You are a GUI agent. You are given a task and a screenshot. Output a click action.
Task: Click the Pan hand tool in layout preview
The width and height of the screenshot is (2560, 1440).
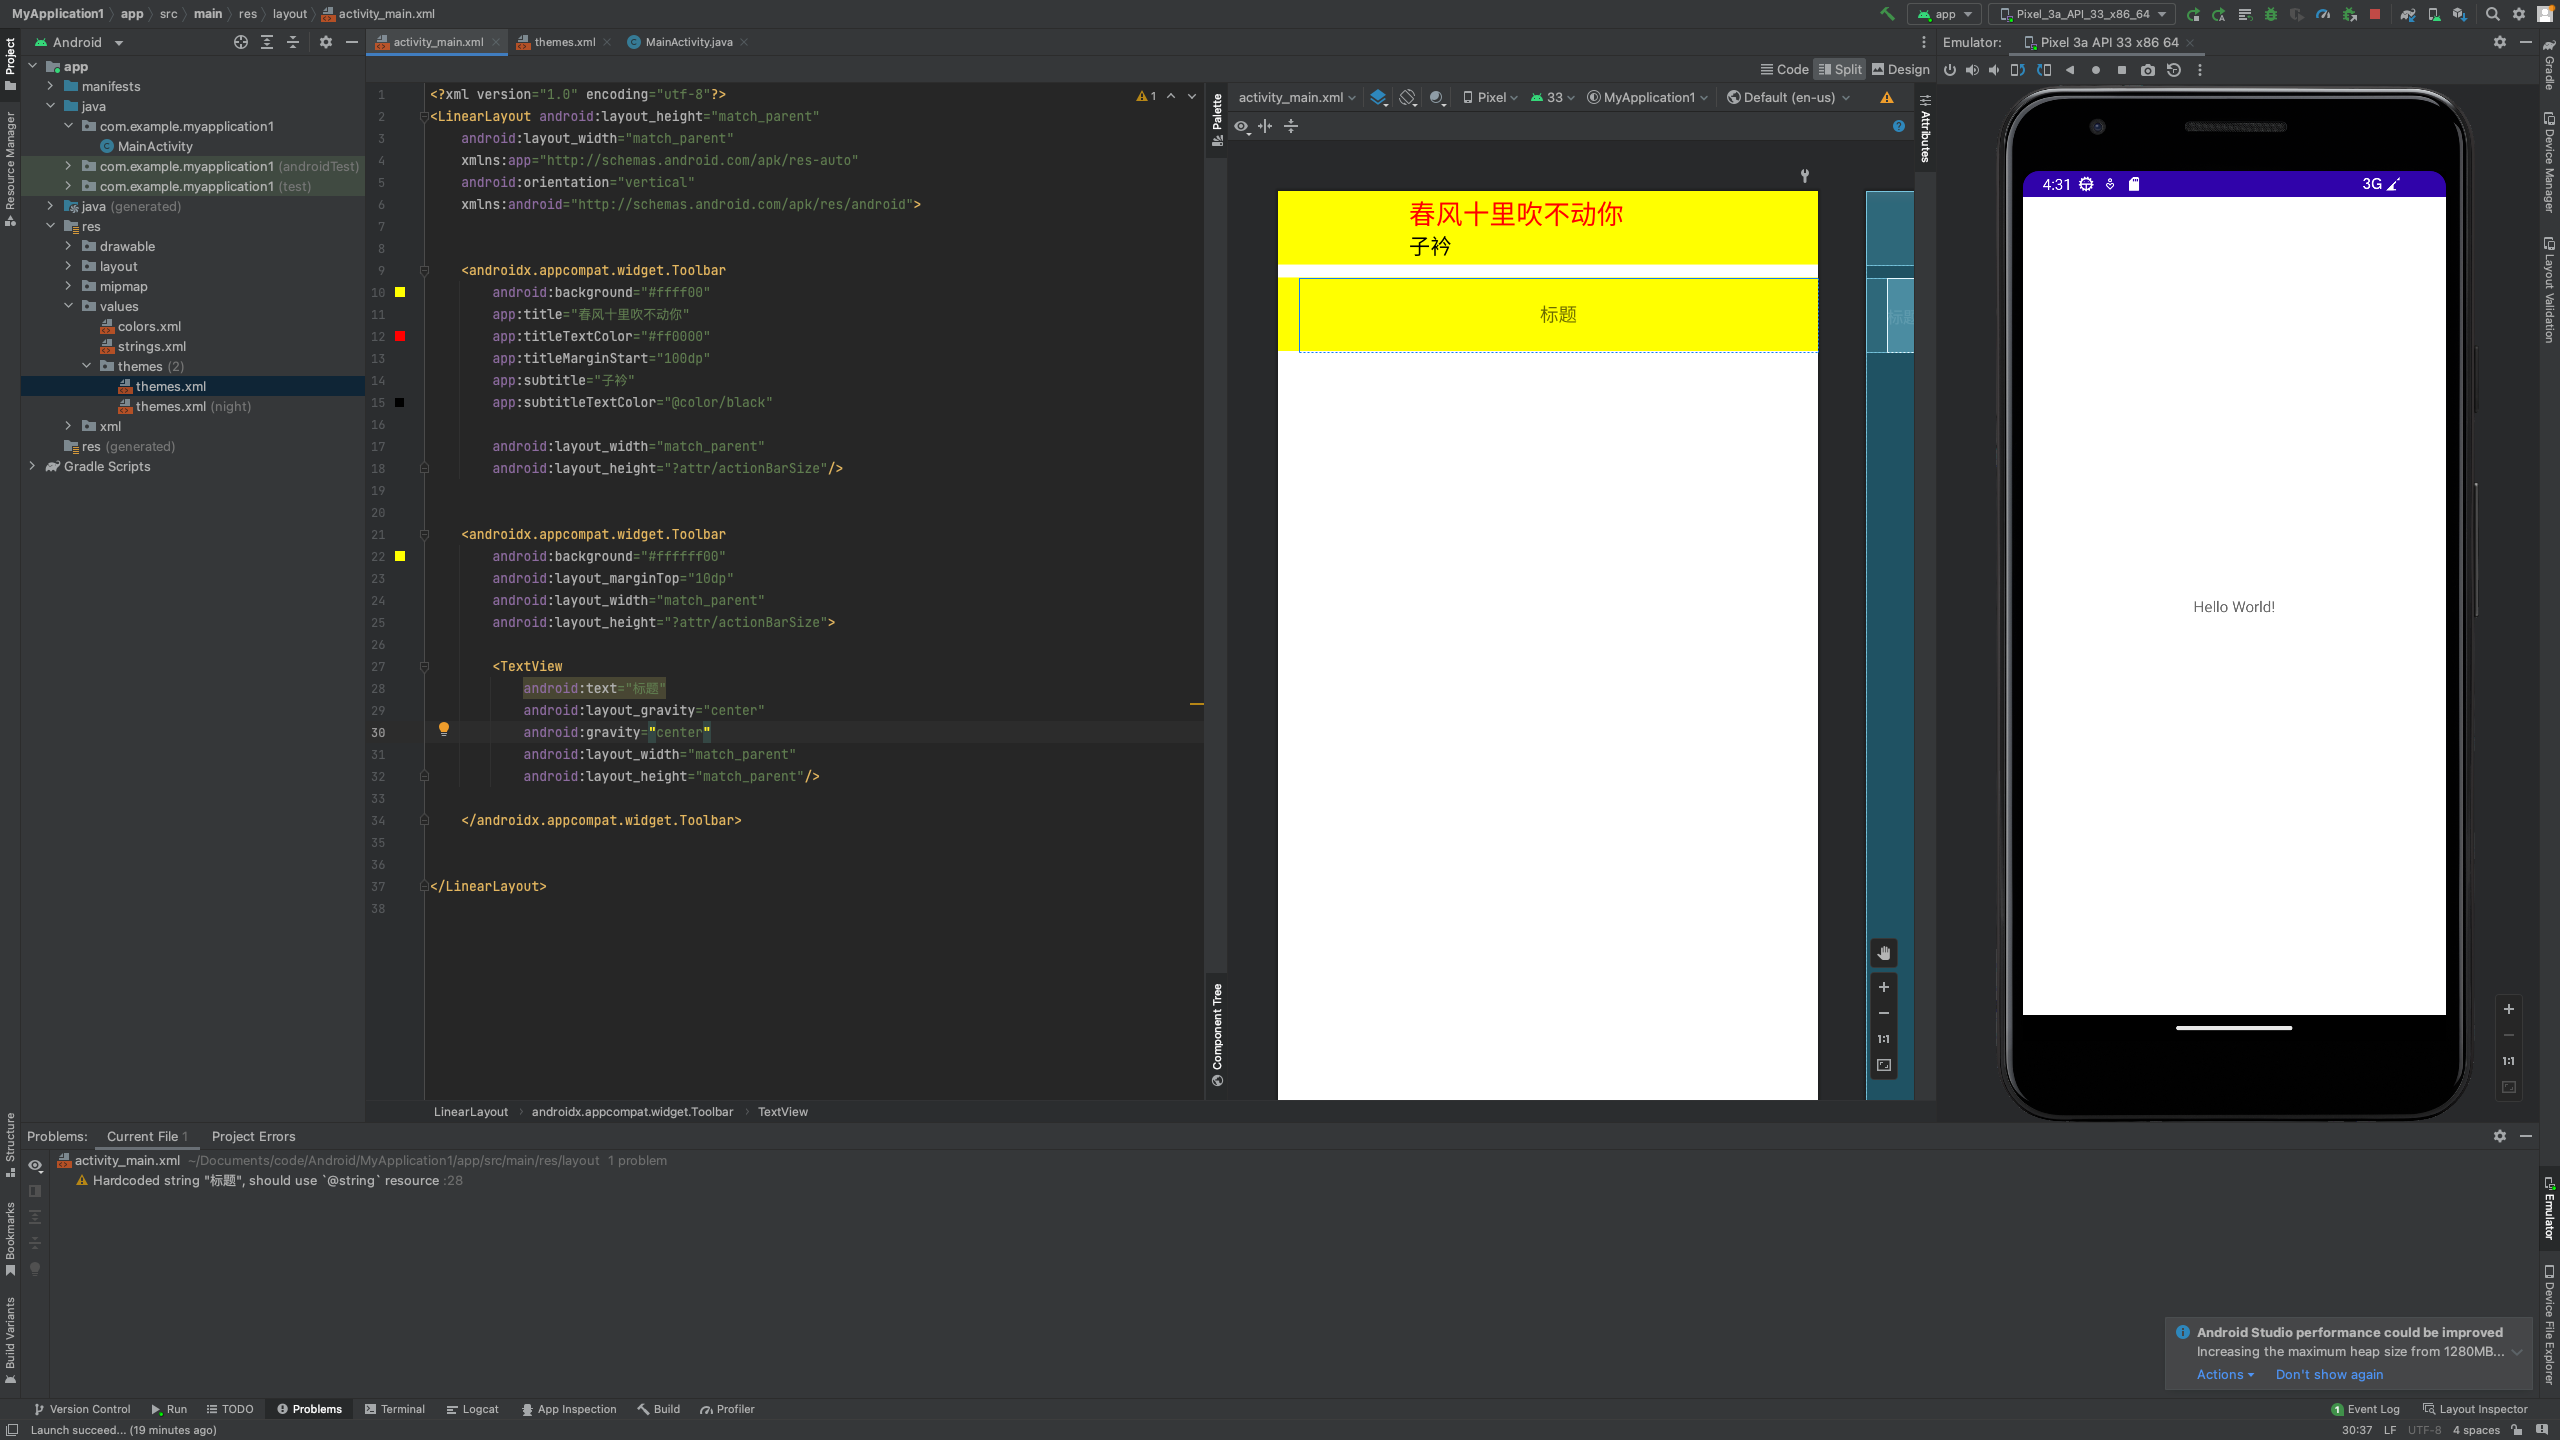(1884, 953)
